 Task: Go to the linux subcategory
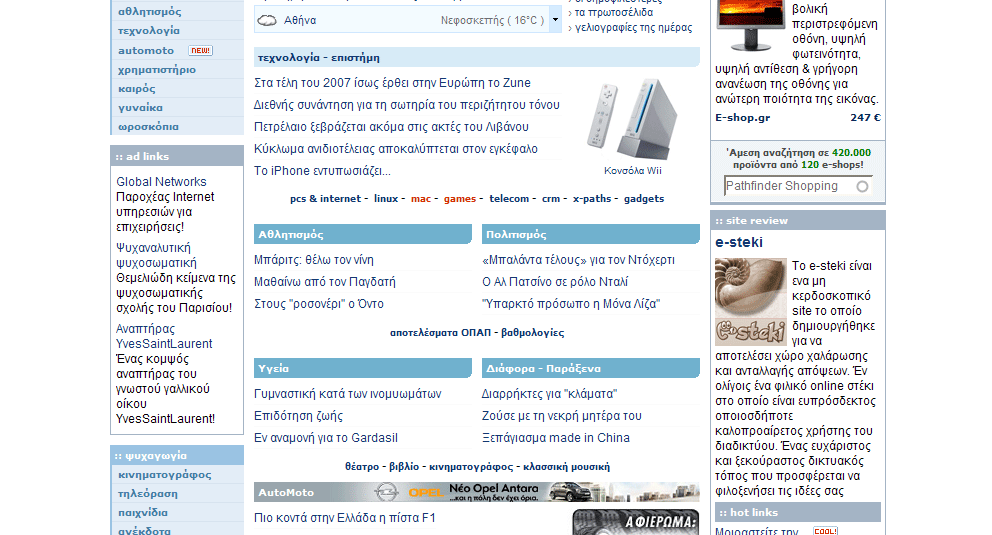click(386, 199)
